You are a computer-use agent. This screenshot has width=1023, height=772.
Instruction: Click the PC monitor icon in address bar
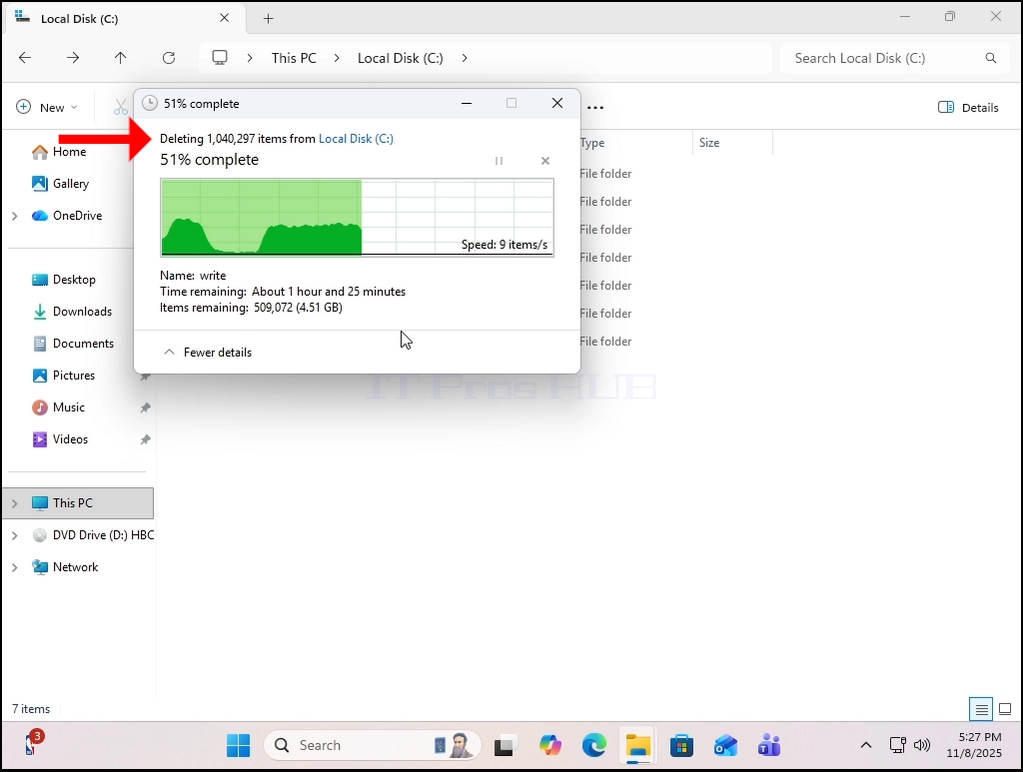point(220,57)
